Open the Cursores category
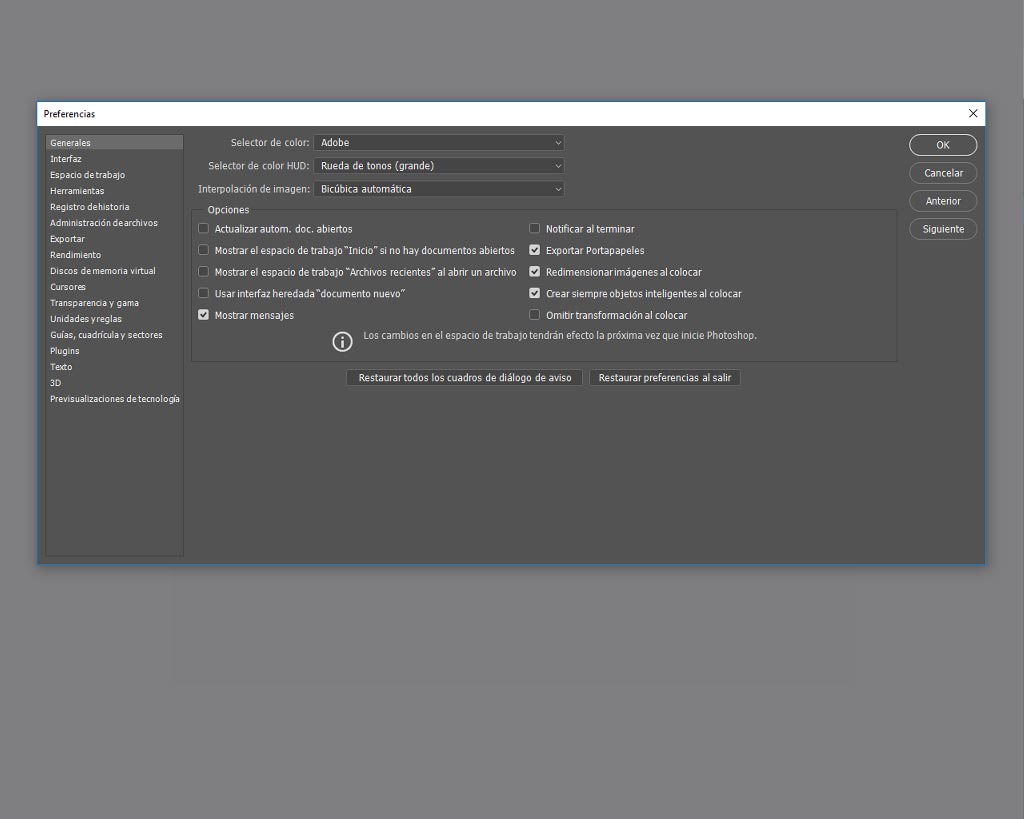The width and height of the screenshot is (1024, 819). click(114, 287)
